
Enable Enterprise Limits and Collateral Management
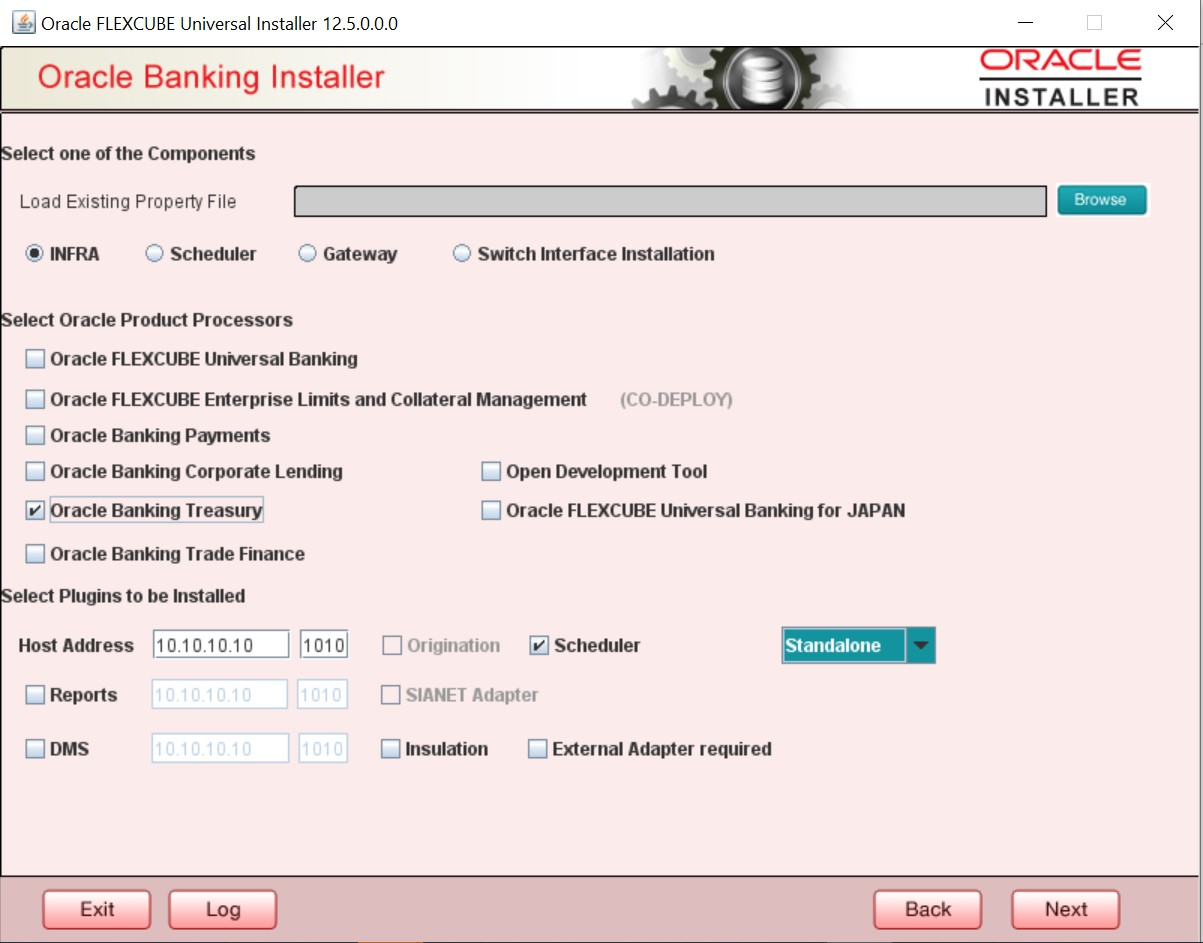[x=35, y=400]
